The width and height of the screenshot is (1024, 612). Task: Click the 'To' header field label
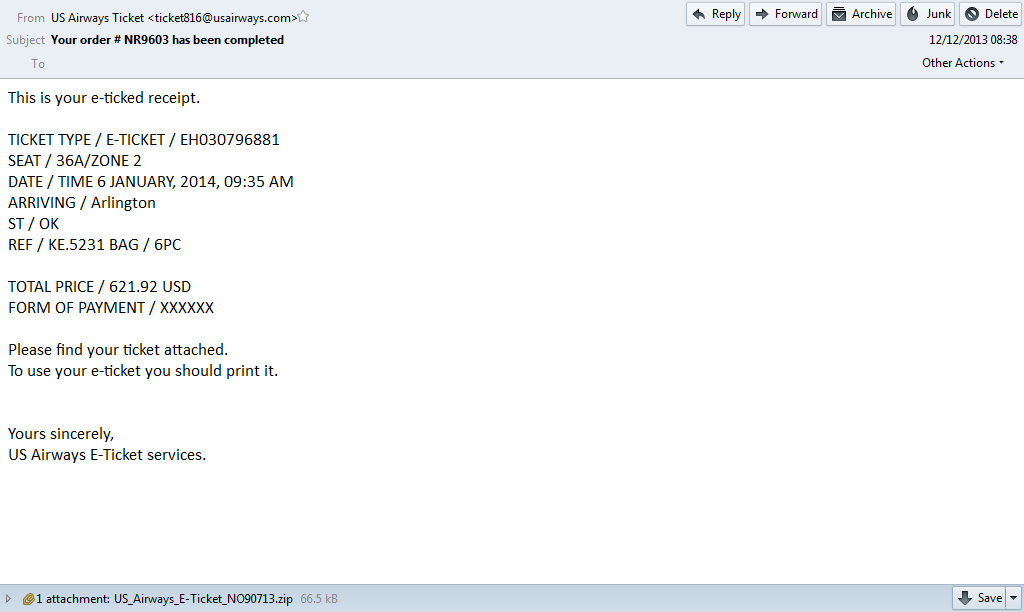(38, 64)
